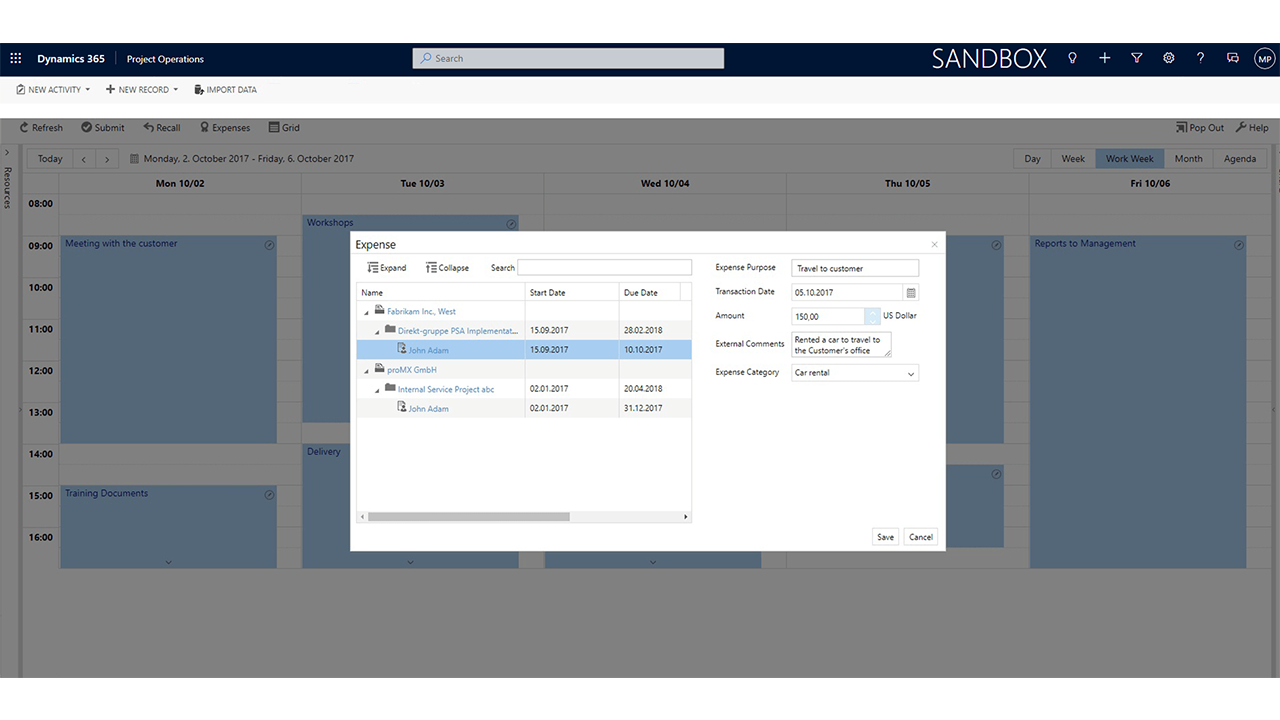Click Project Operations in the header
This screenshot has height=720, width=1280.
165,59
